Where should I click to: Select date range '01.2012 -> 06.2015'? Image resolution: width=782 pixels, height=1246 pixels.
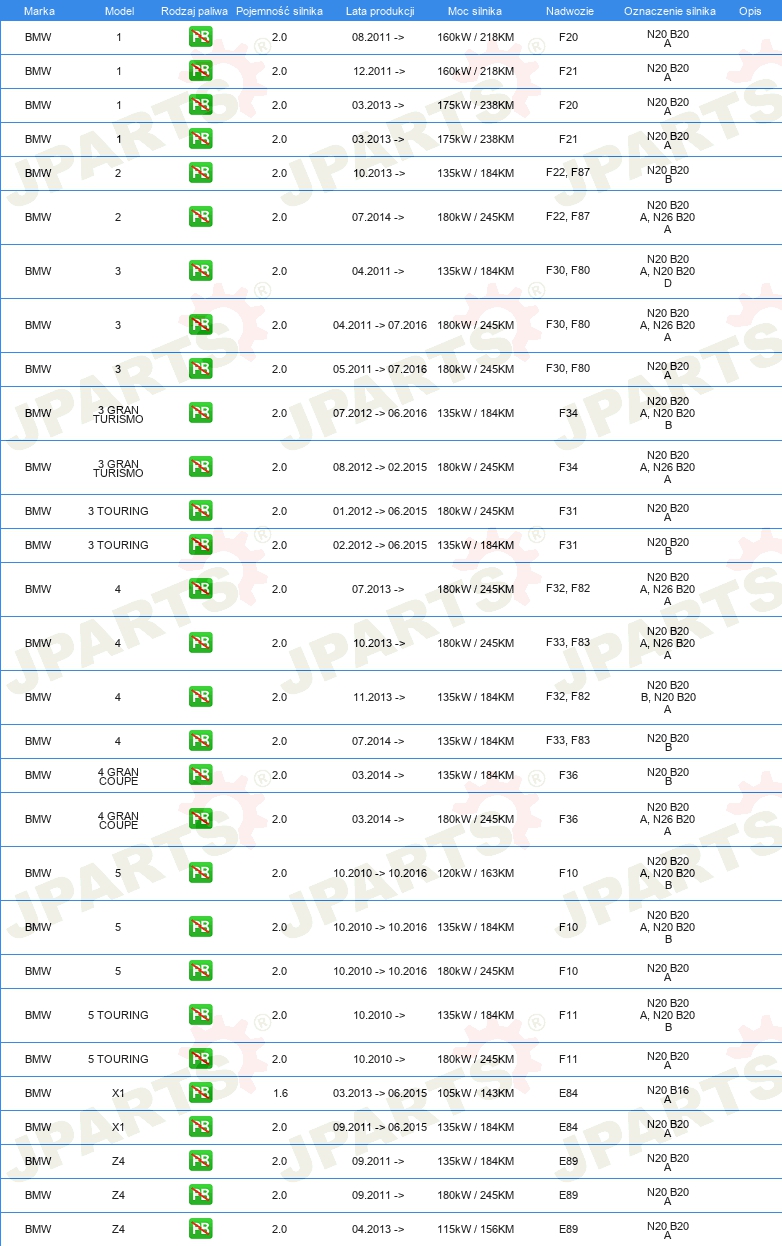coord(379,511)
